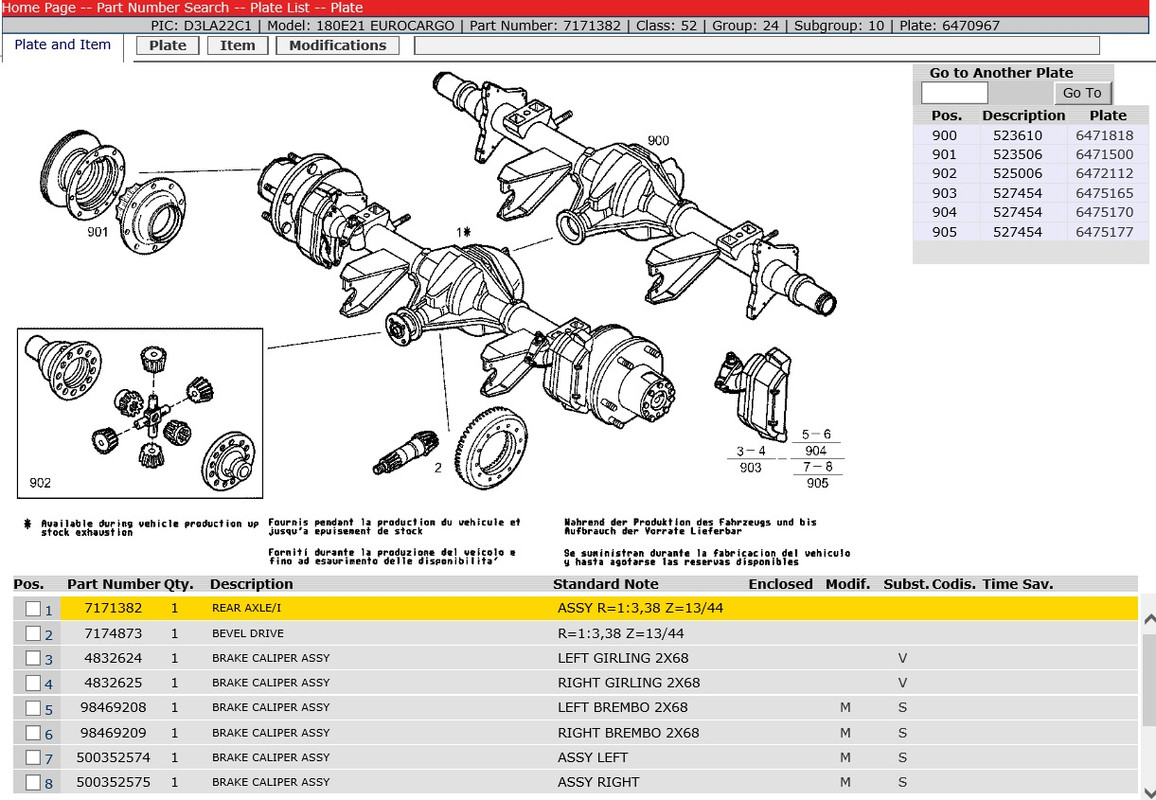
Task: Open plate 6475170 for position 904
Action: click(1104, 212)
